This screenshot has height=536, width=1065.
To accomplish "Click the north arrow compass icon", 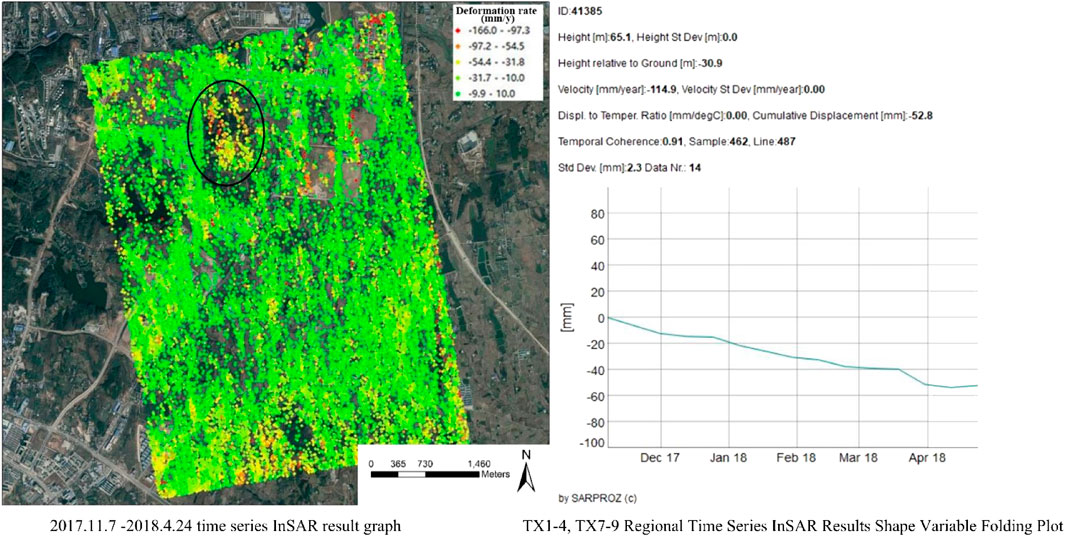I will tap(524, 470).
